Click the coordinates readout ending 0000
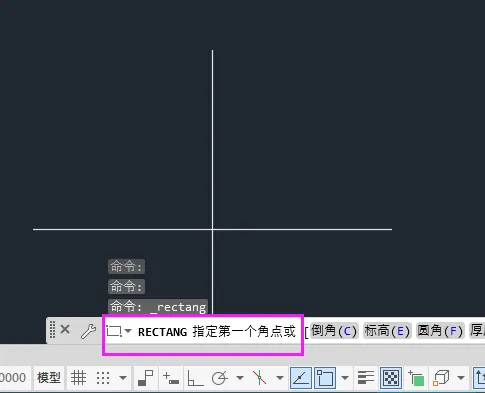The image size is (485, 393). (x=13, y=378)
